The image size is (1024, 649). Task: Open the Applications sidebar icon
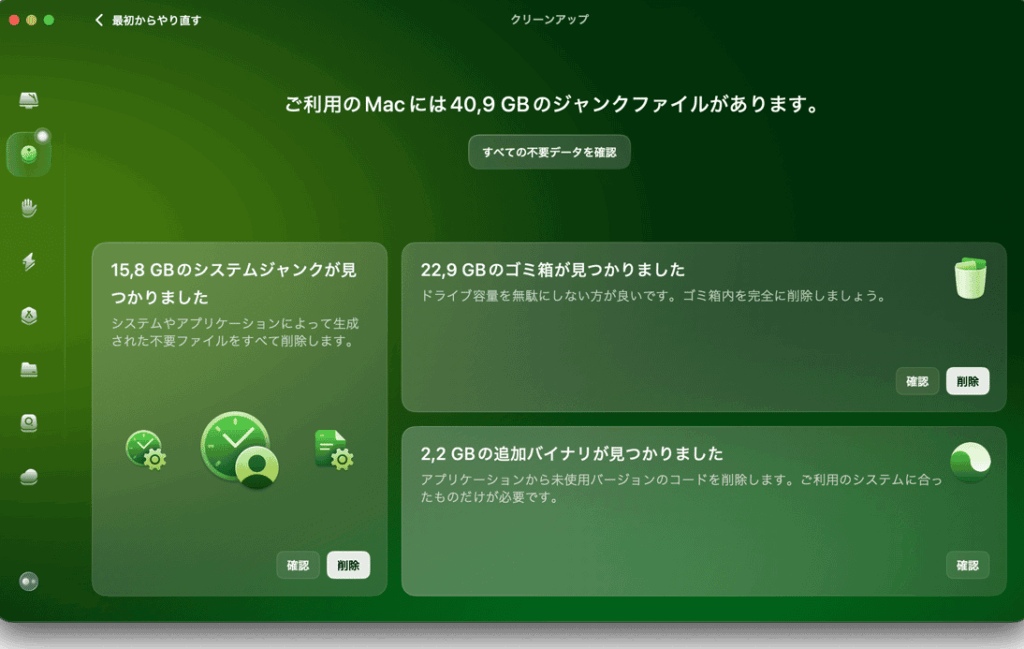click(29, 316)
